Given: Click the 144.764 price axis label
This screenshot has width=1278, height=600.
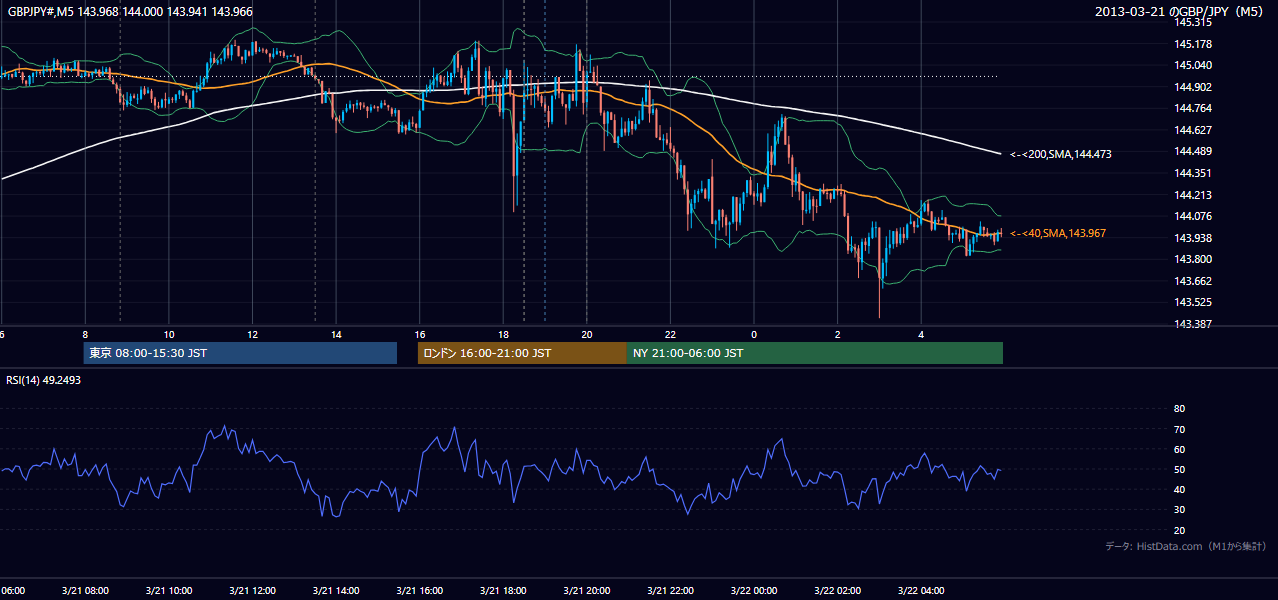Looking at the screenshot, I should tap(1192, 108).
